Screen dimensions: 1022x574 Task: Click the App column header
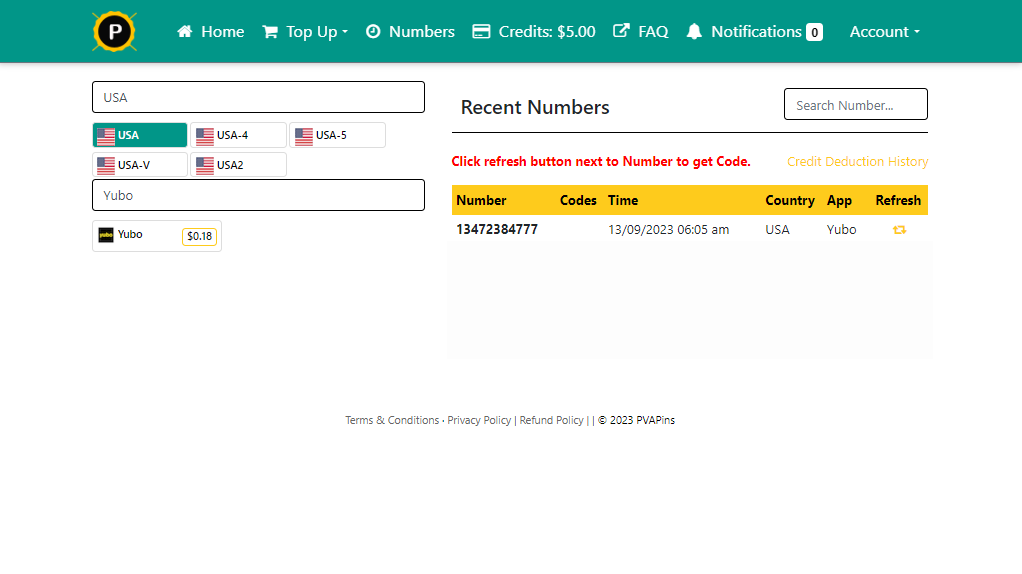pyautogui.click(x=839, y=200)
